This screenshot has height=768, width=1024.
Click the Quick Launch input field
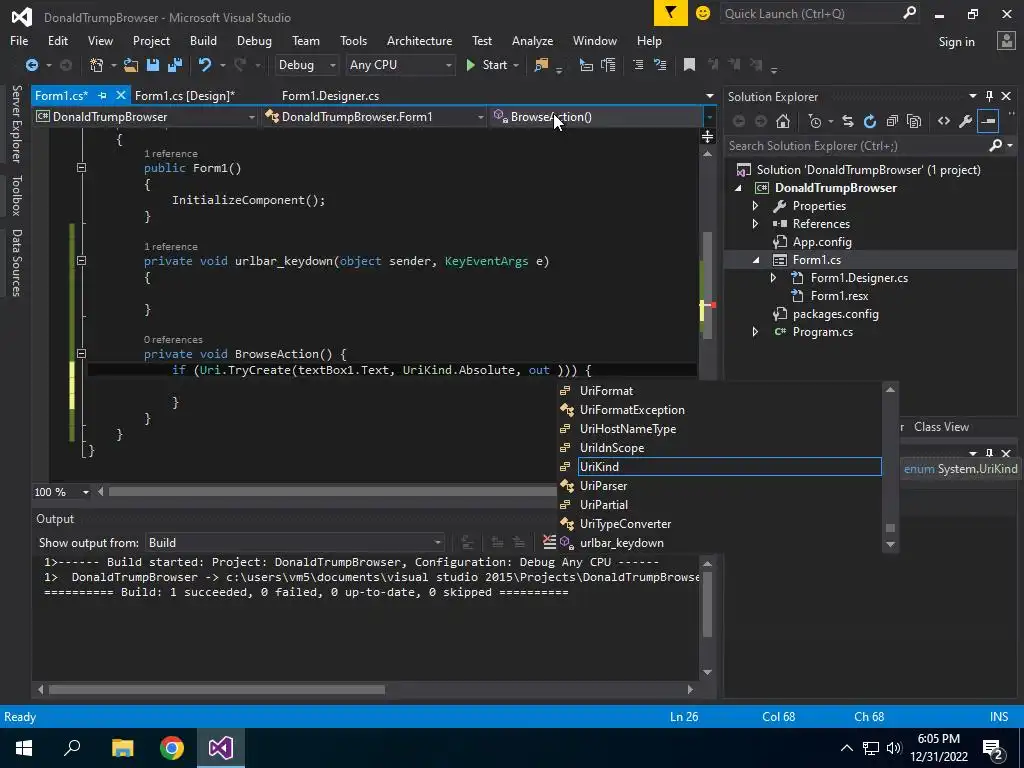[810, 14]
